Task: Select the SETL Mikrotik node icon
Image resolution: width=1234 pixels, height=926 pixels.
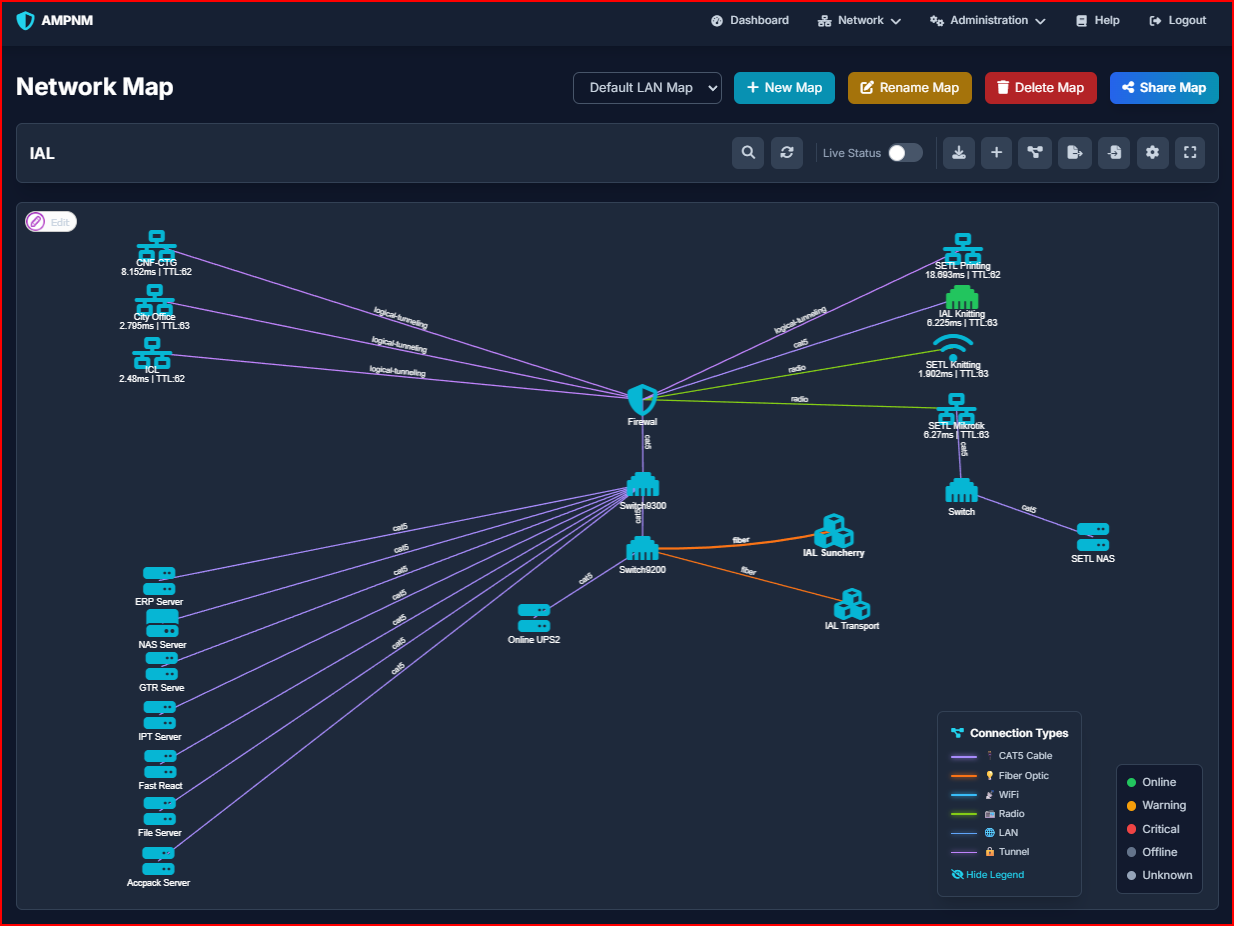Action: coord(958,407)
